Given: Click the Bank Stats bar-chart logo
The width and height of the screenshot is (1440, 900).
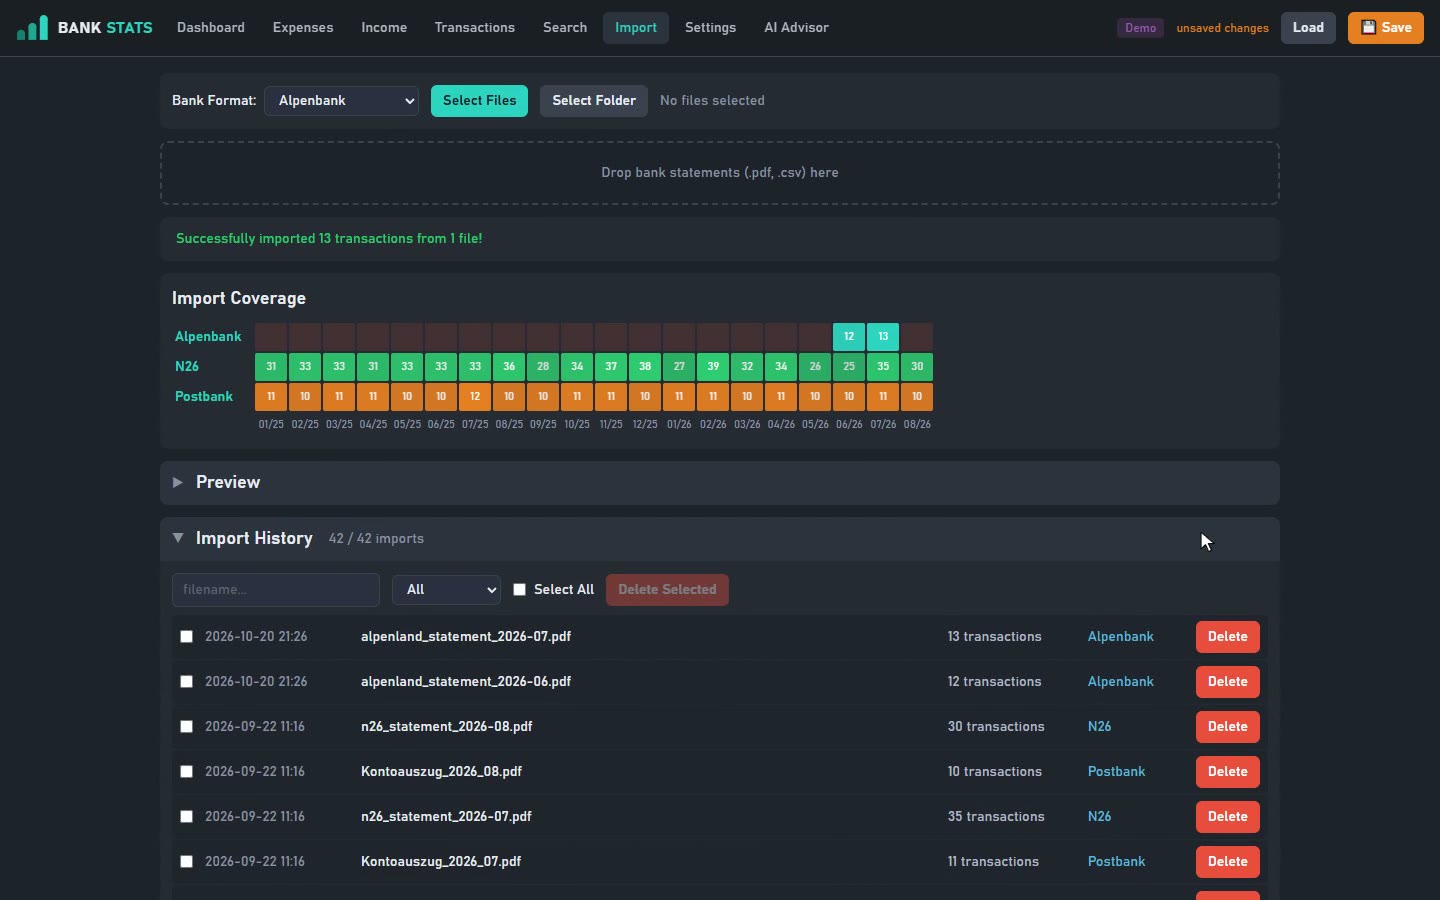Looking at the screenshot, I should [x=32, y=28].
